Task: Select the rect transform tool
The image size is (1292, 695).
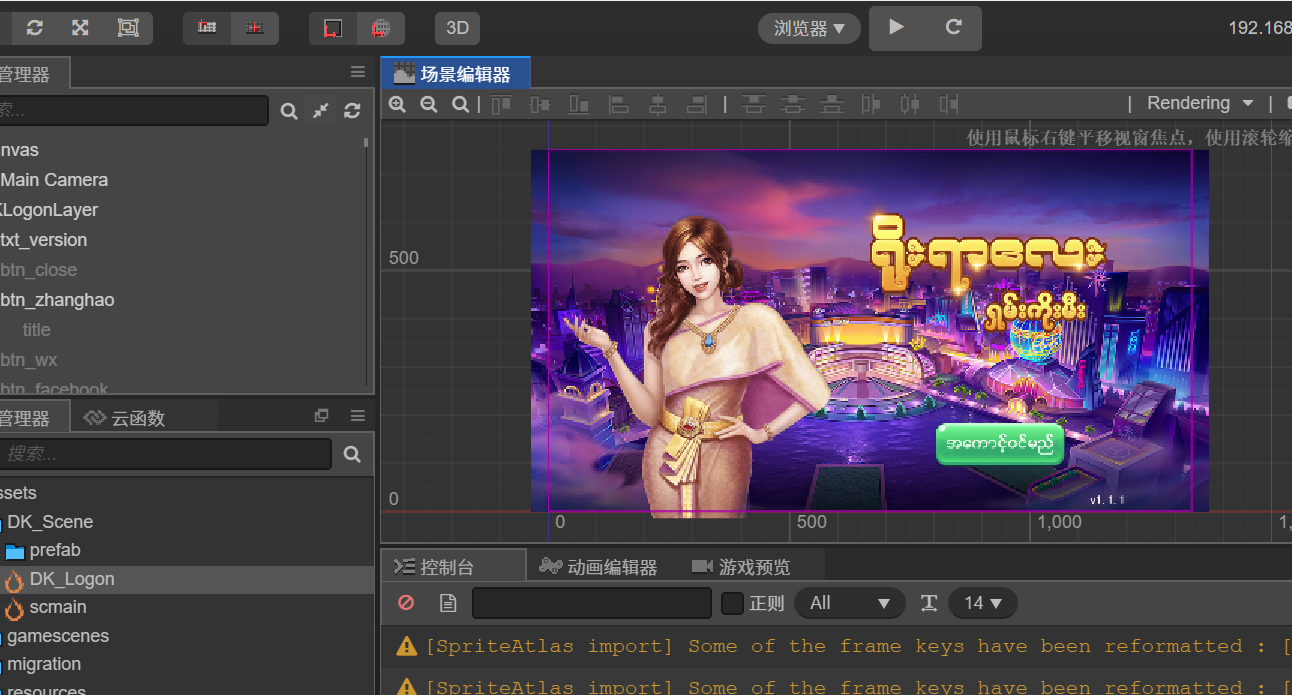Action: click(128, 28)
